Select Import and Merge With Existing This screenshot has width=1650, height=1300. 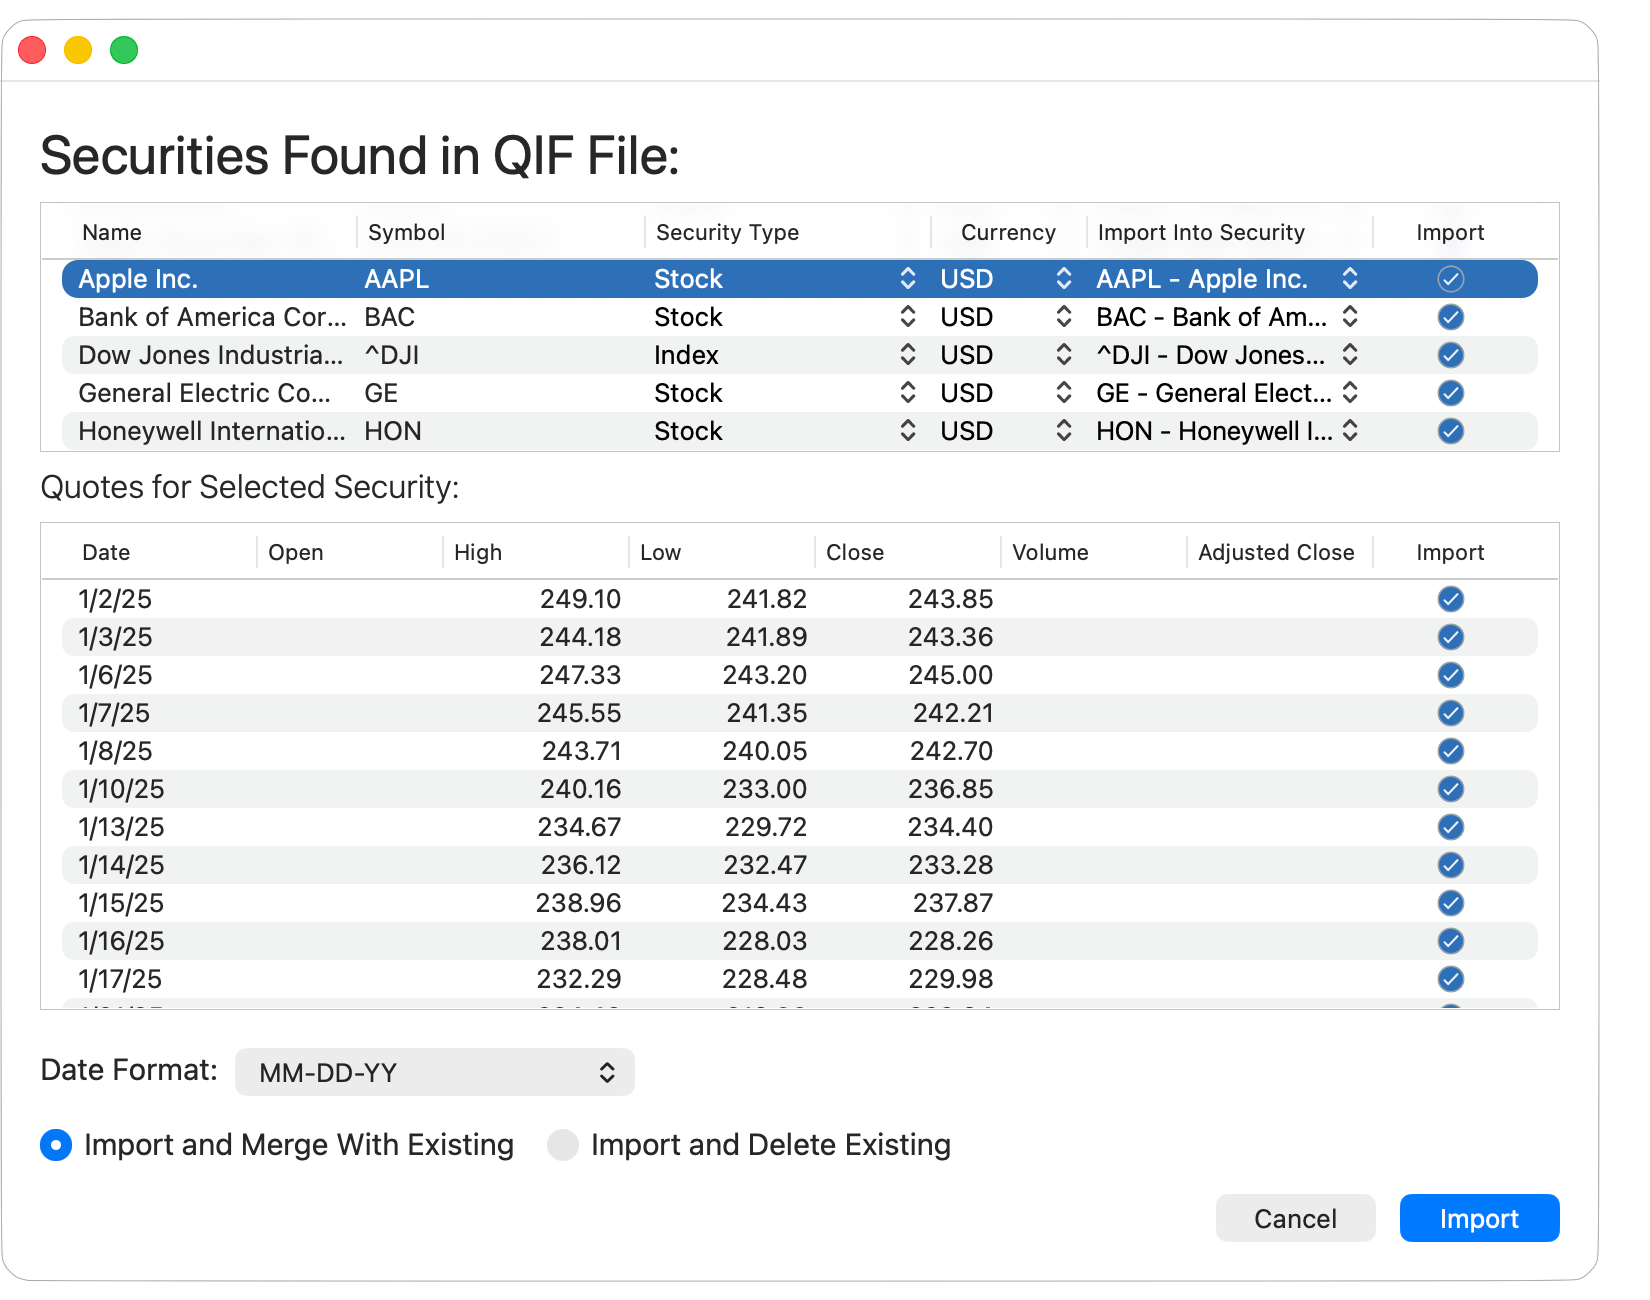tap(56, 1145)
